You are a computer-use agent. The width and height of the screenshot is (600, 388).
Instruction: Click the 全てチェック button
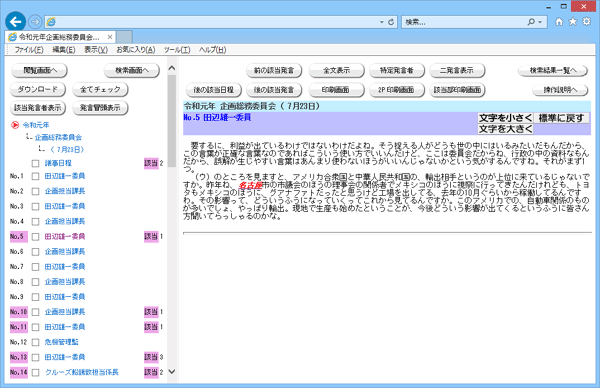pos(100,90)
